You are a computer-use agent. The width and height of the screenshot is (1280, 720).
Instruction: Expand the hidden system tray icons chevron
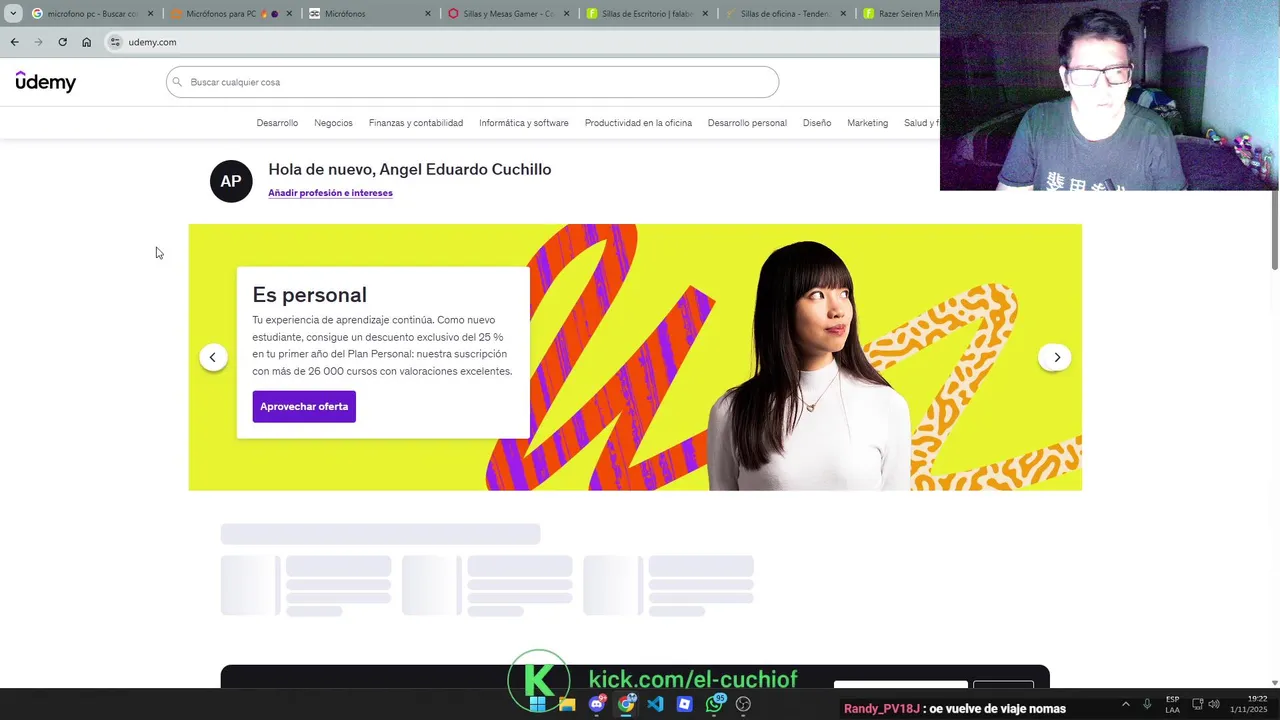(1125, 704)
